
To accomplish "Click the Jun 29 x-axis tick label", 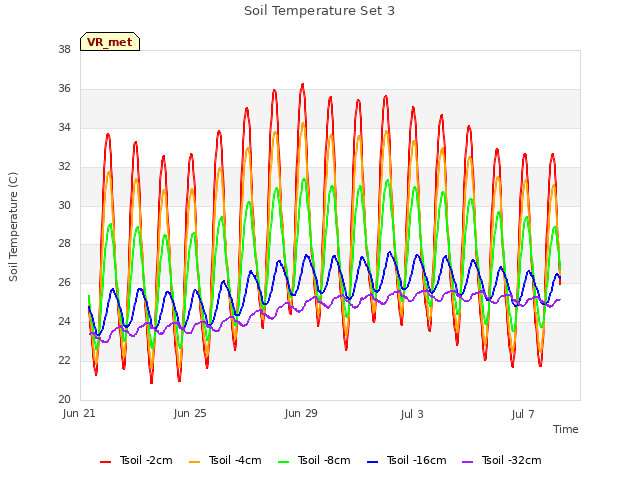I will [x=301, y=413].
